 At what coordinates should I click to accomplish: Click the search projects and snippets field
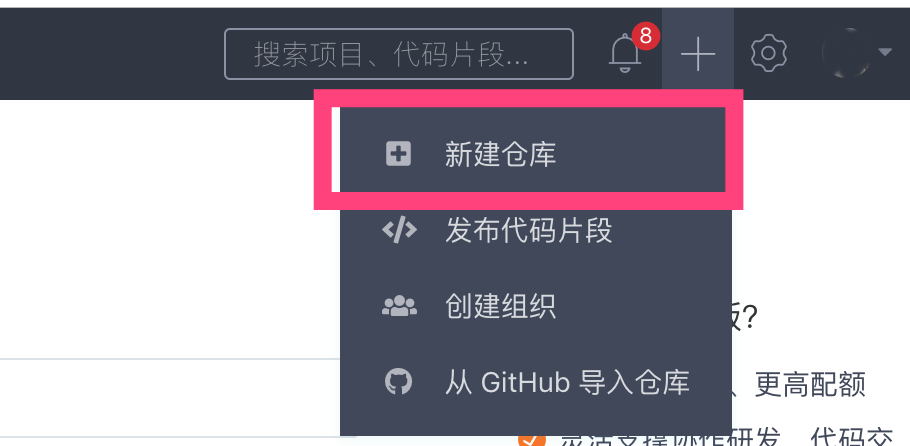click(399, 54)
